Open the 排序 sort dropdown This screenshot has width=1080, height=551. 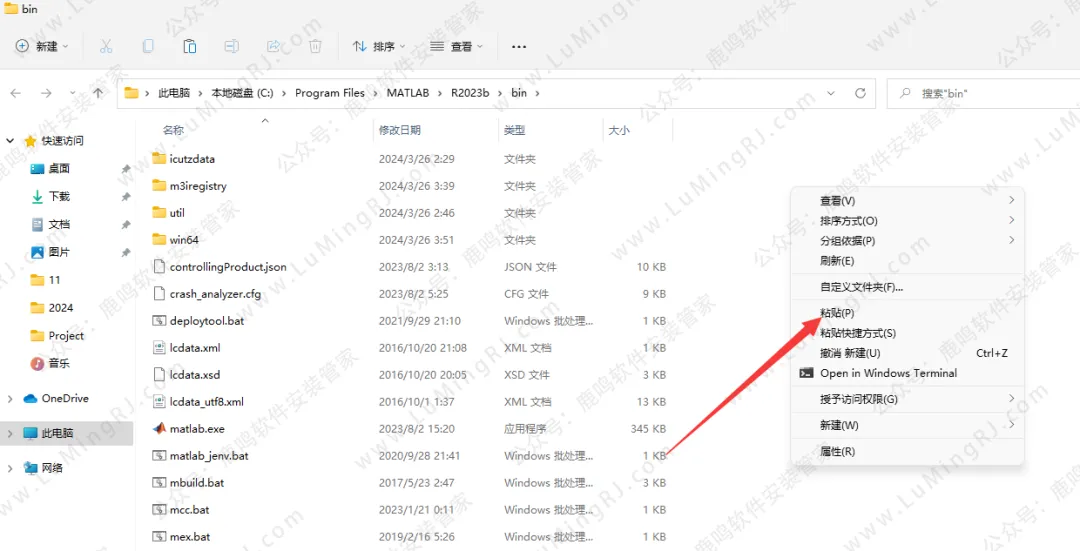pos(379,46)
